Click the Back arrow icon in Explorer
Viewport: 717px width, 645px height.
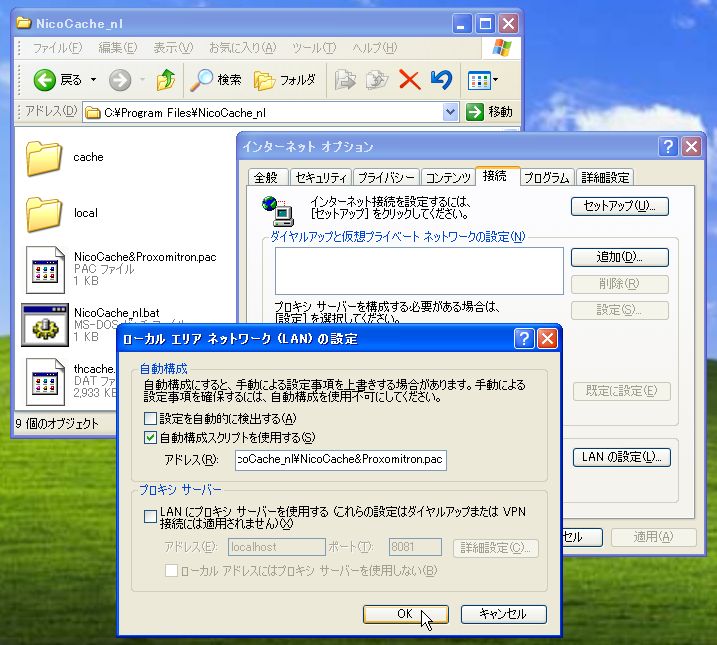(x=44, y=80)
